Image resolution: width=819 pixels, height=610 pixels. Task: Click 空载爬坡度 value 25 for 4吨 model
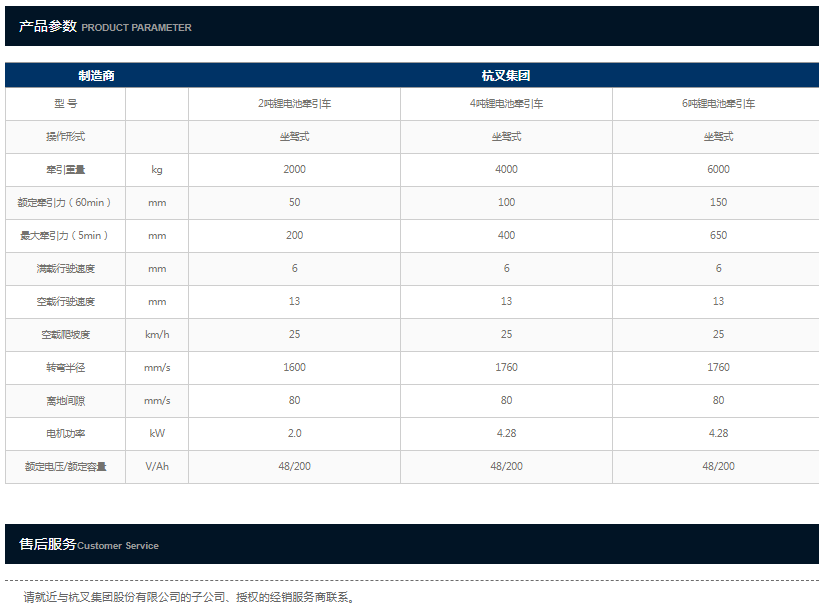[x=507, y=334]
